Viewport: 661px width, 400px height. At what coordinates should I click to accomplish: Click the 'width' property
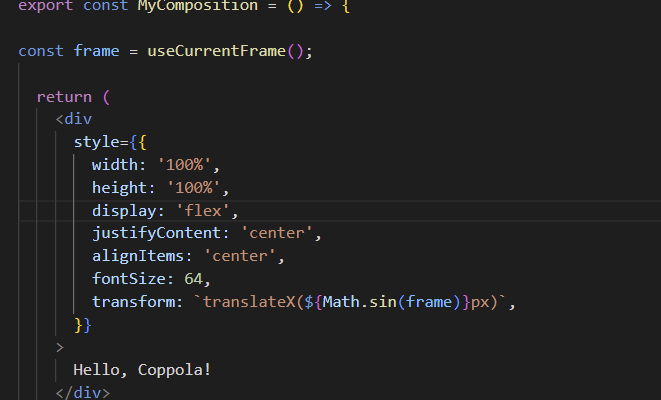click(x=115, y=164)
